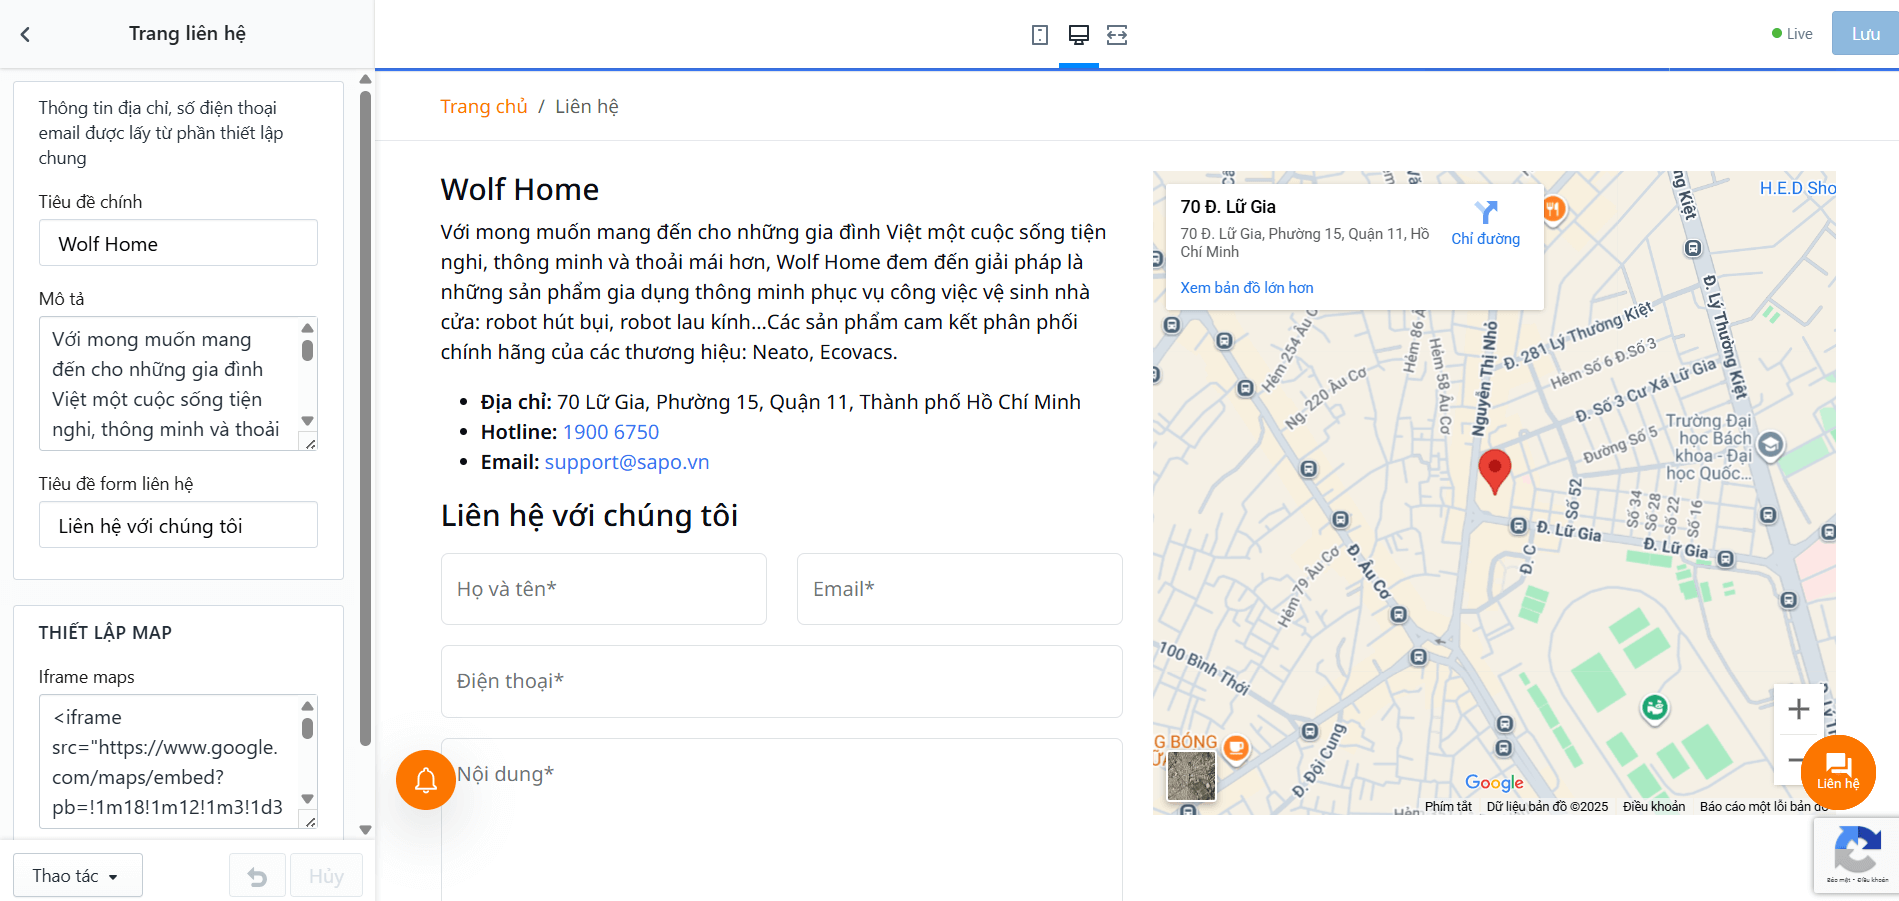Click the Lưu save button
1899x901 pixels.
1865,34
